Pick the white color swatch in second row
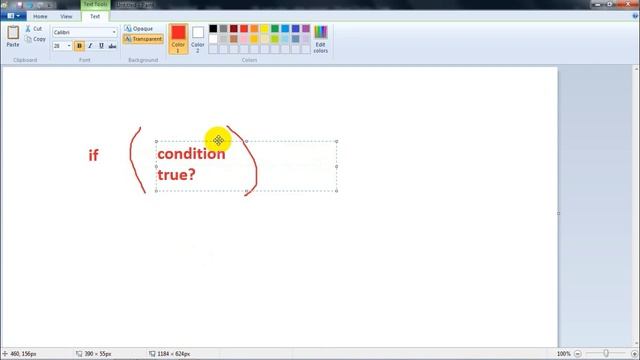The width and height of the screenshot is (640, 360). (x=213, y=39)
